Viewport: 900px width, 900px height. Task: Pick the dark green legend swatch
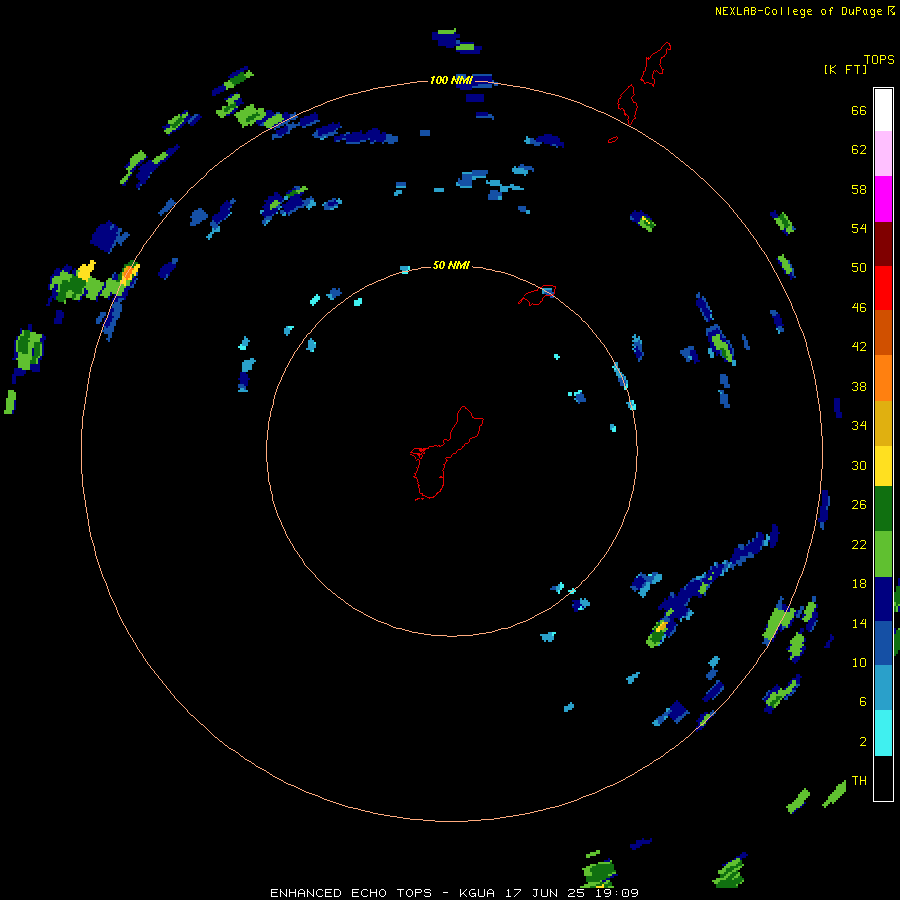click(883, 509)
